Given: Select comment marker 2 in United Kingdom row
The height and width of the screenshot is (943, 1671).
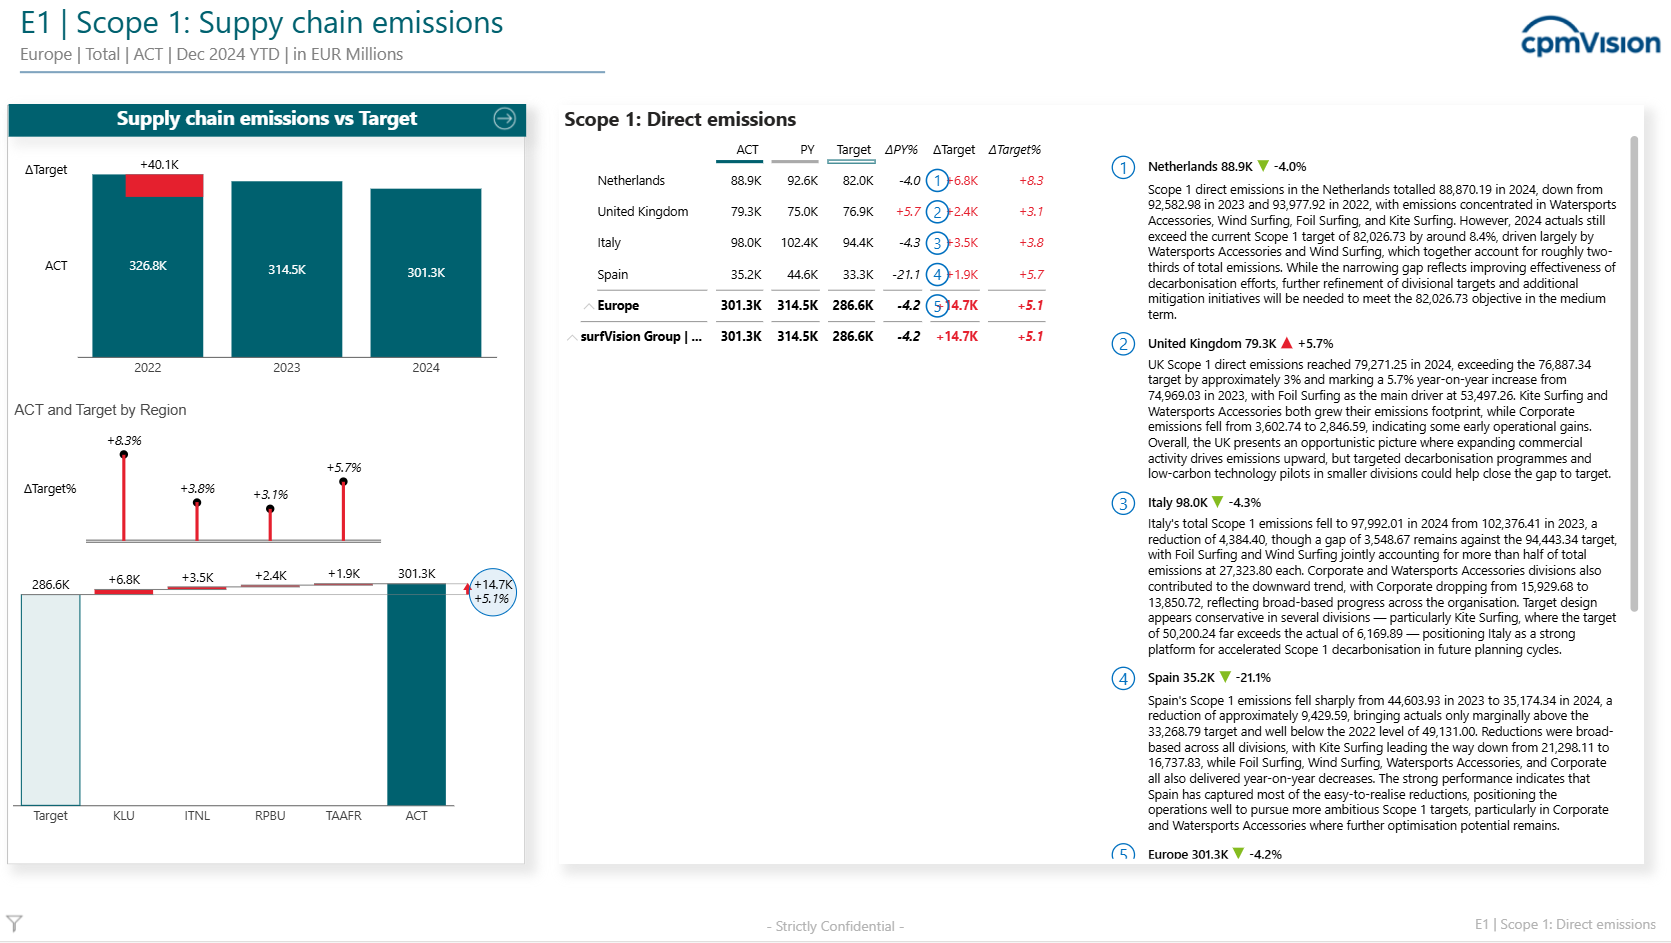Looking at the screenshot, I should coord(937,212).
